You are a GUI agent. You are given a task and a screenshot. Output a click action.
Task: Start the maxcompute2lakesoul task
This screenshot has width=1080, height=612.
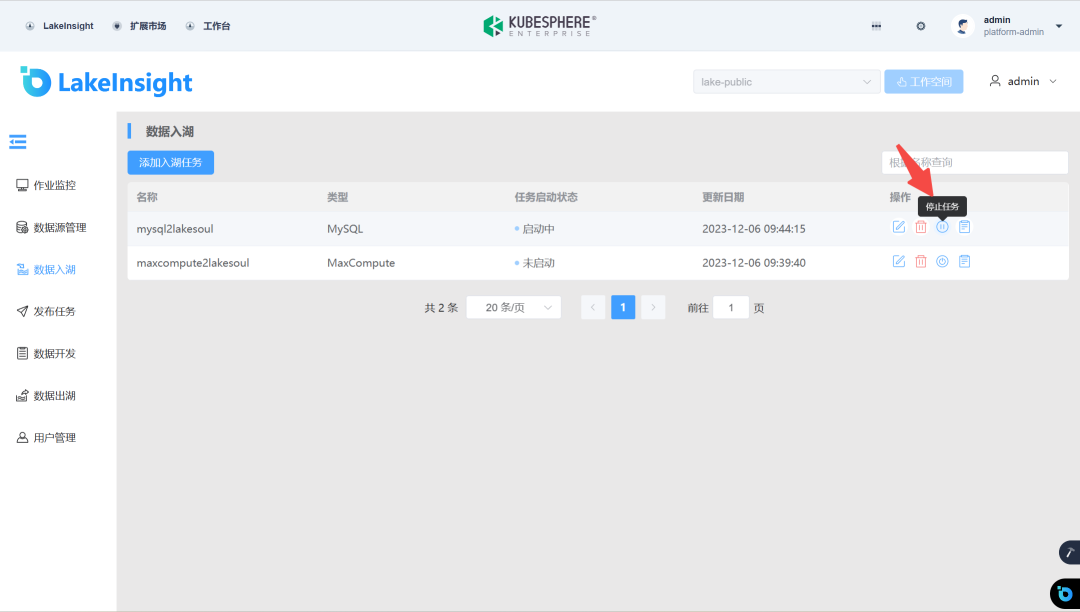(x=942, y=261)
